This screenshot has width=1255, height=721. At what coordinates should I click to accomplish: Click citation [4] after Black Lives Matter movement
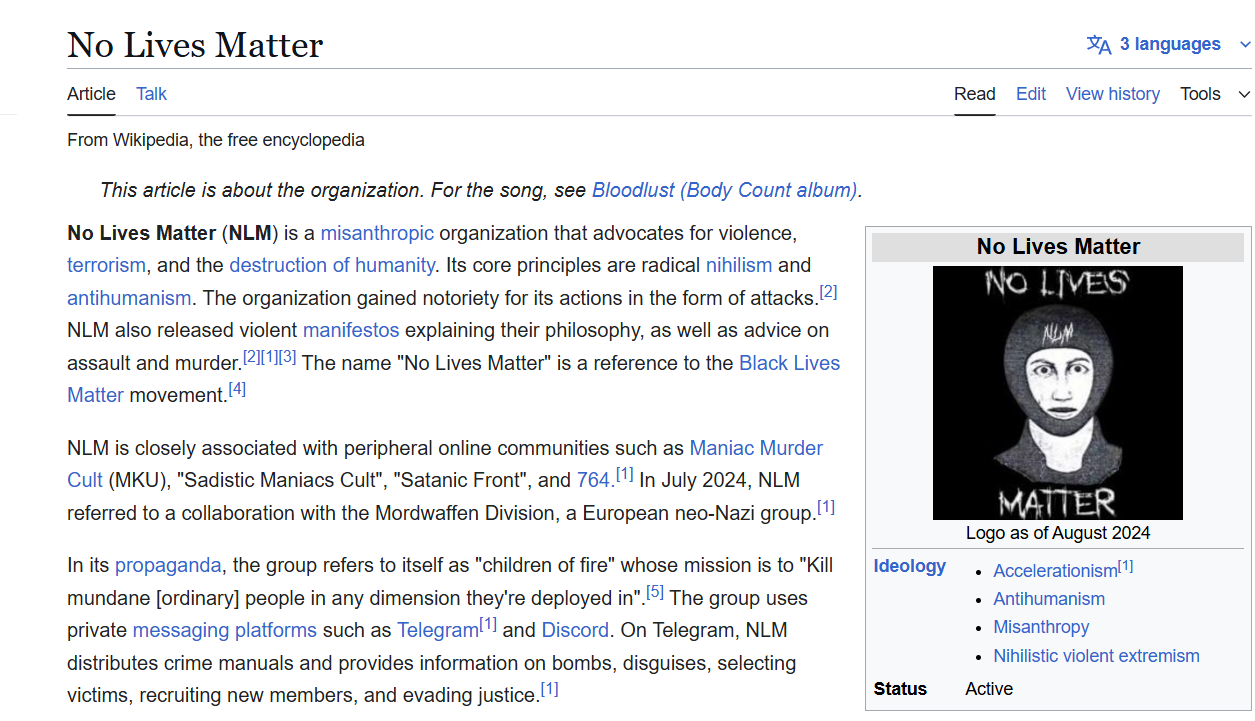coord(237,389)
